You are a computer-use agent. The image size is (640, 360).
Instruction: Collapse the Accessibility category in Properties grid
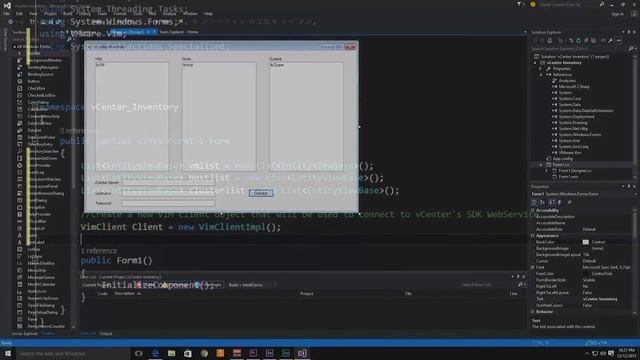point(533,210)
